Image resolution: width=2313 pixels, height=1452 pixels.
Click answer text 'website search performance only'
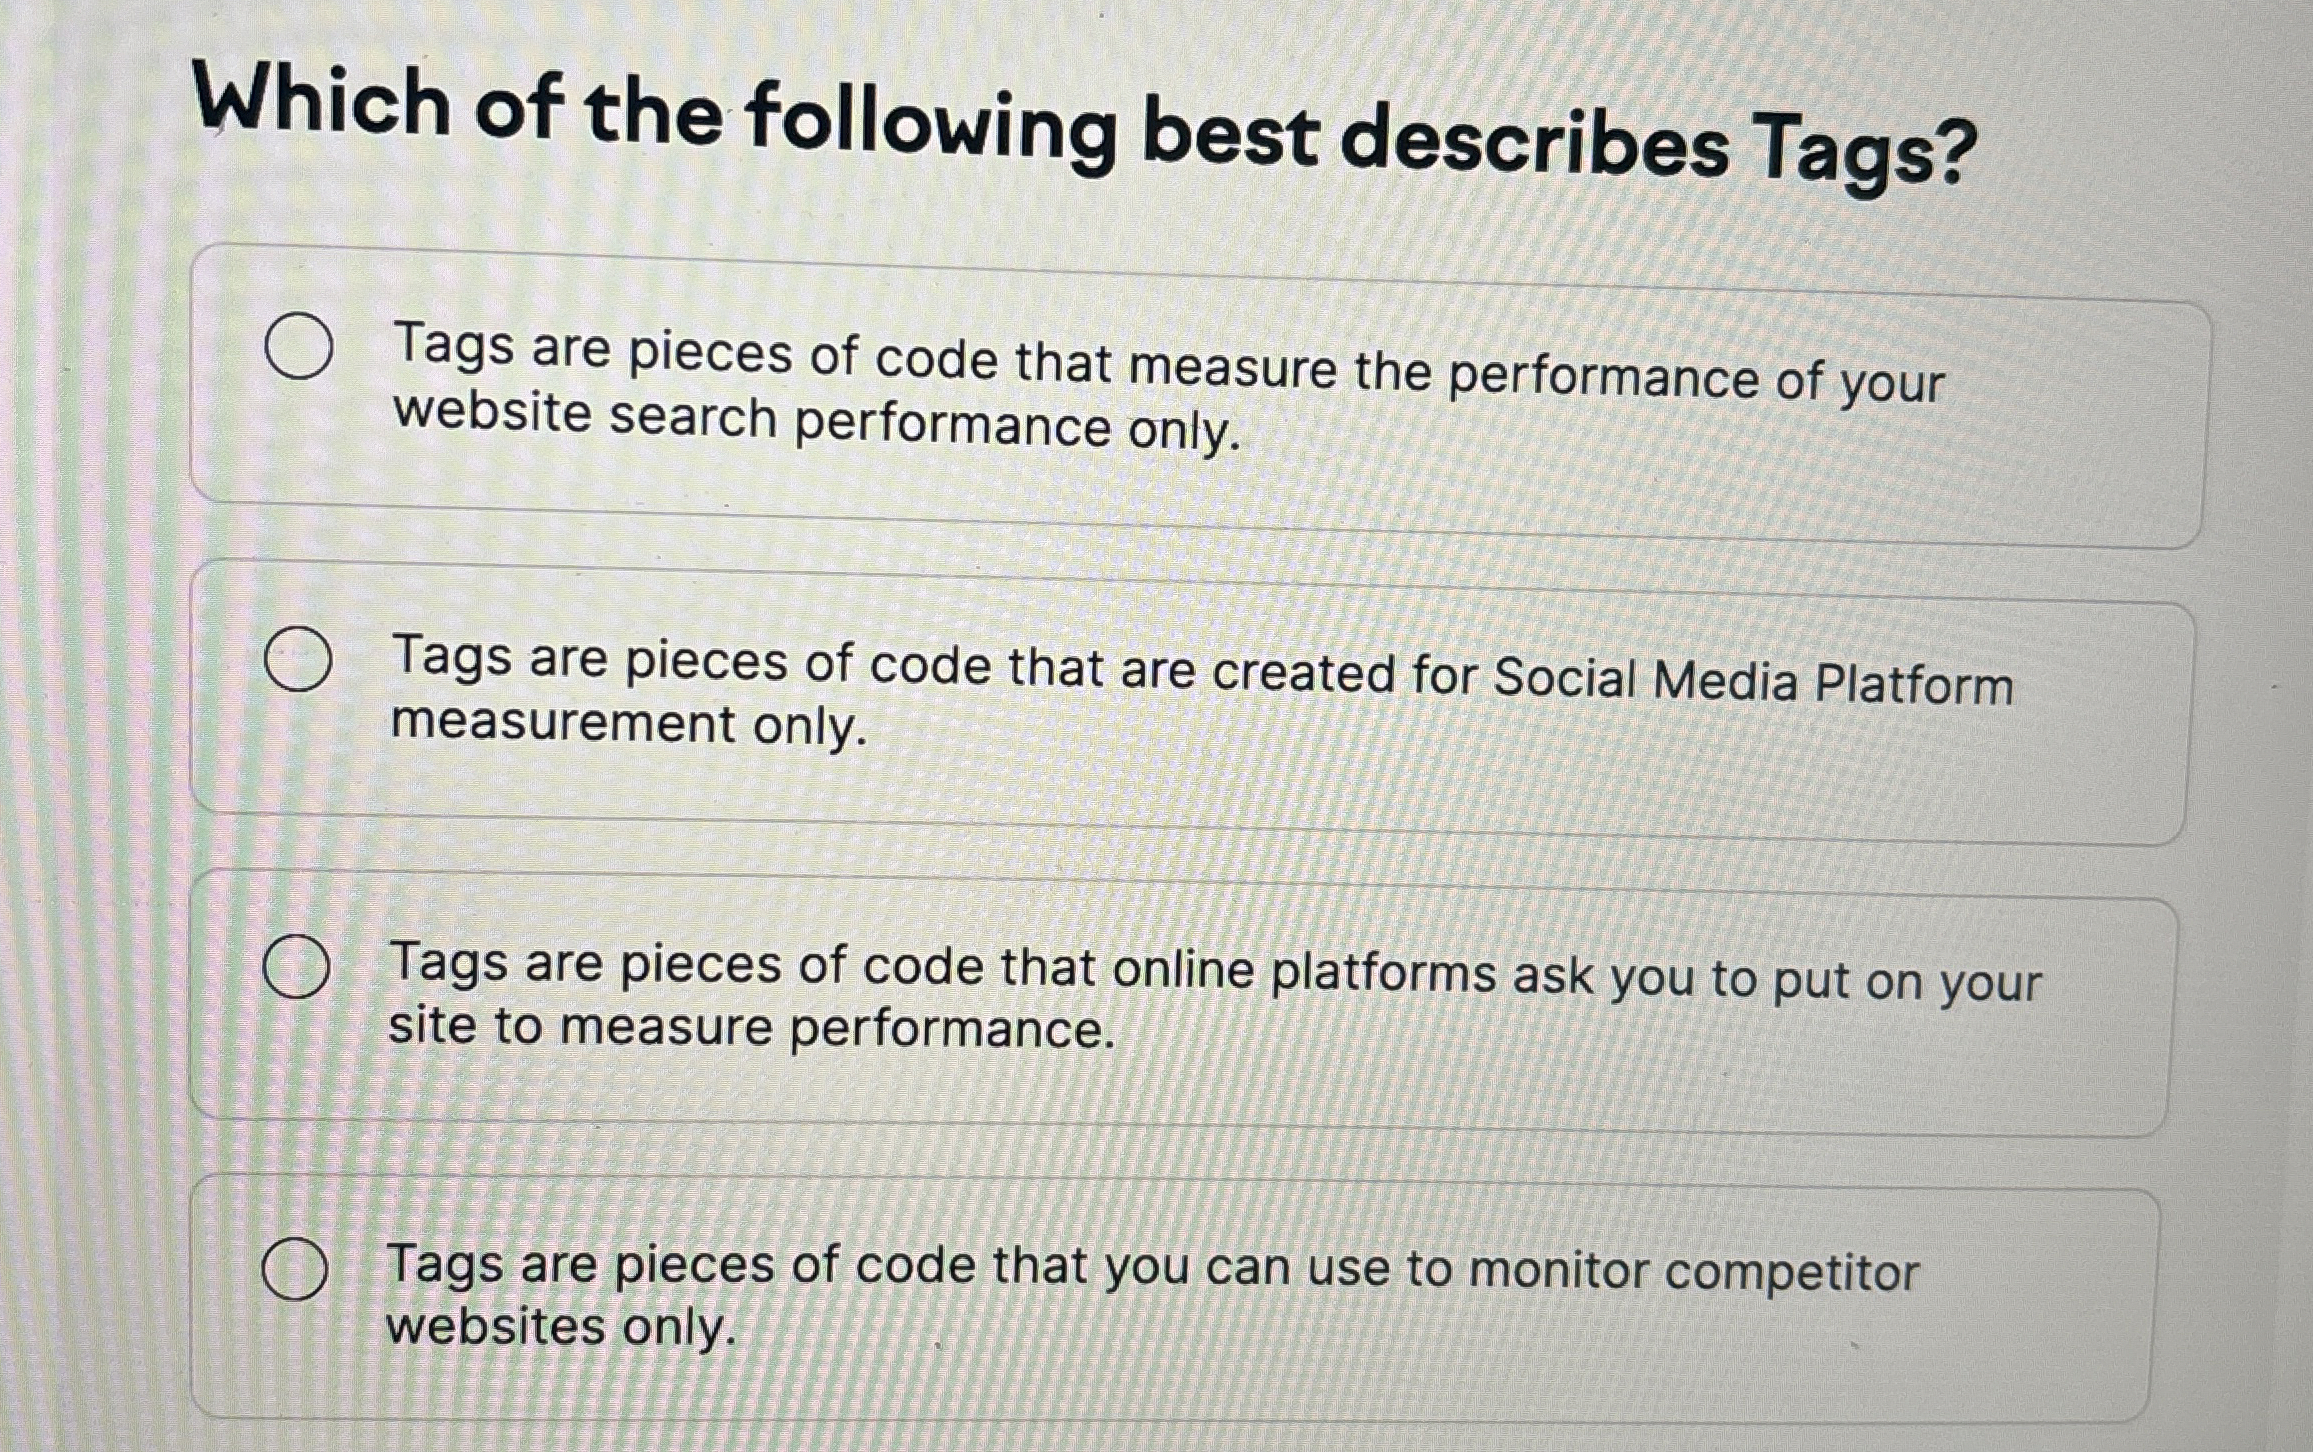pos(816,422)
